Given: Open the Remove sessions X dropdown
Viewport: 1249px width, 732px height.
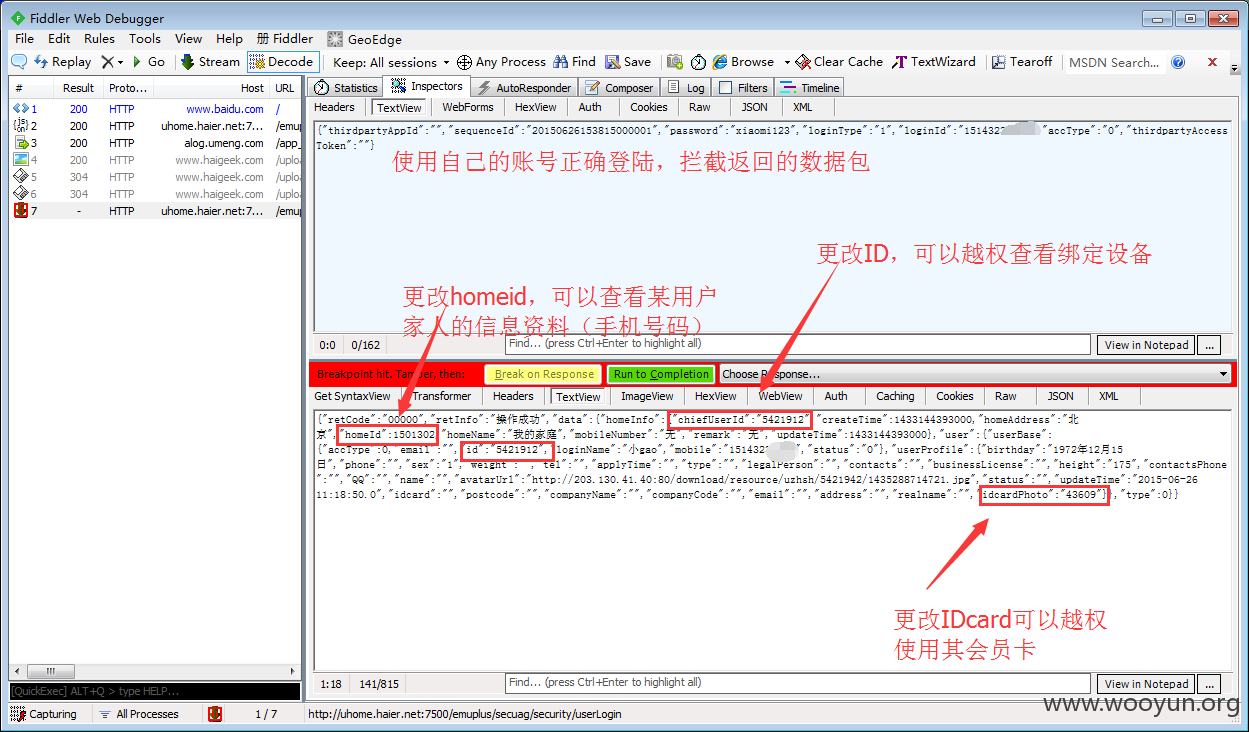Looking at the screenshot, I should [112, 62].
